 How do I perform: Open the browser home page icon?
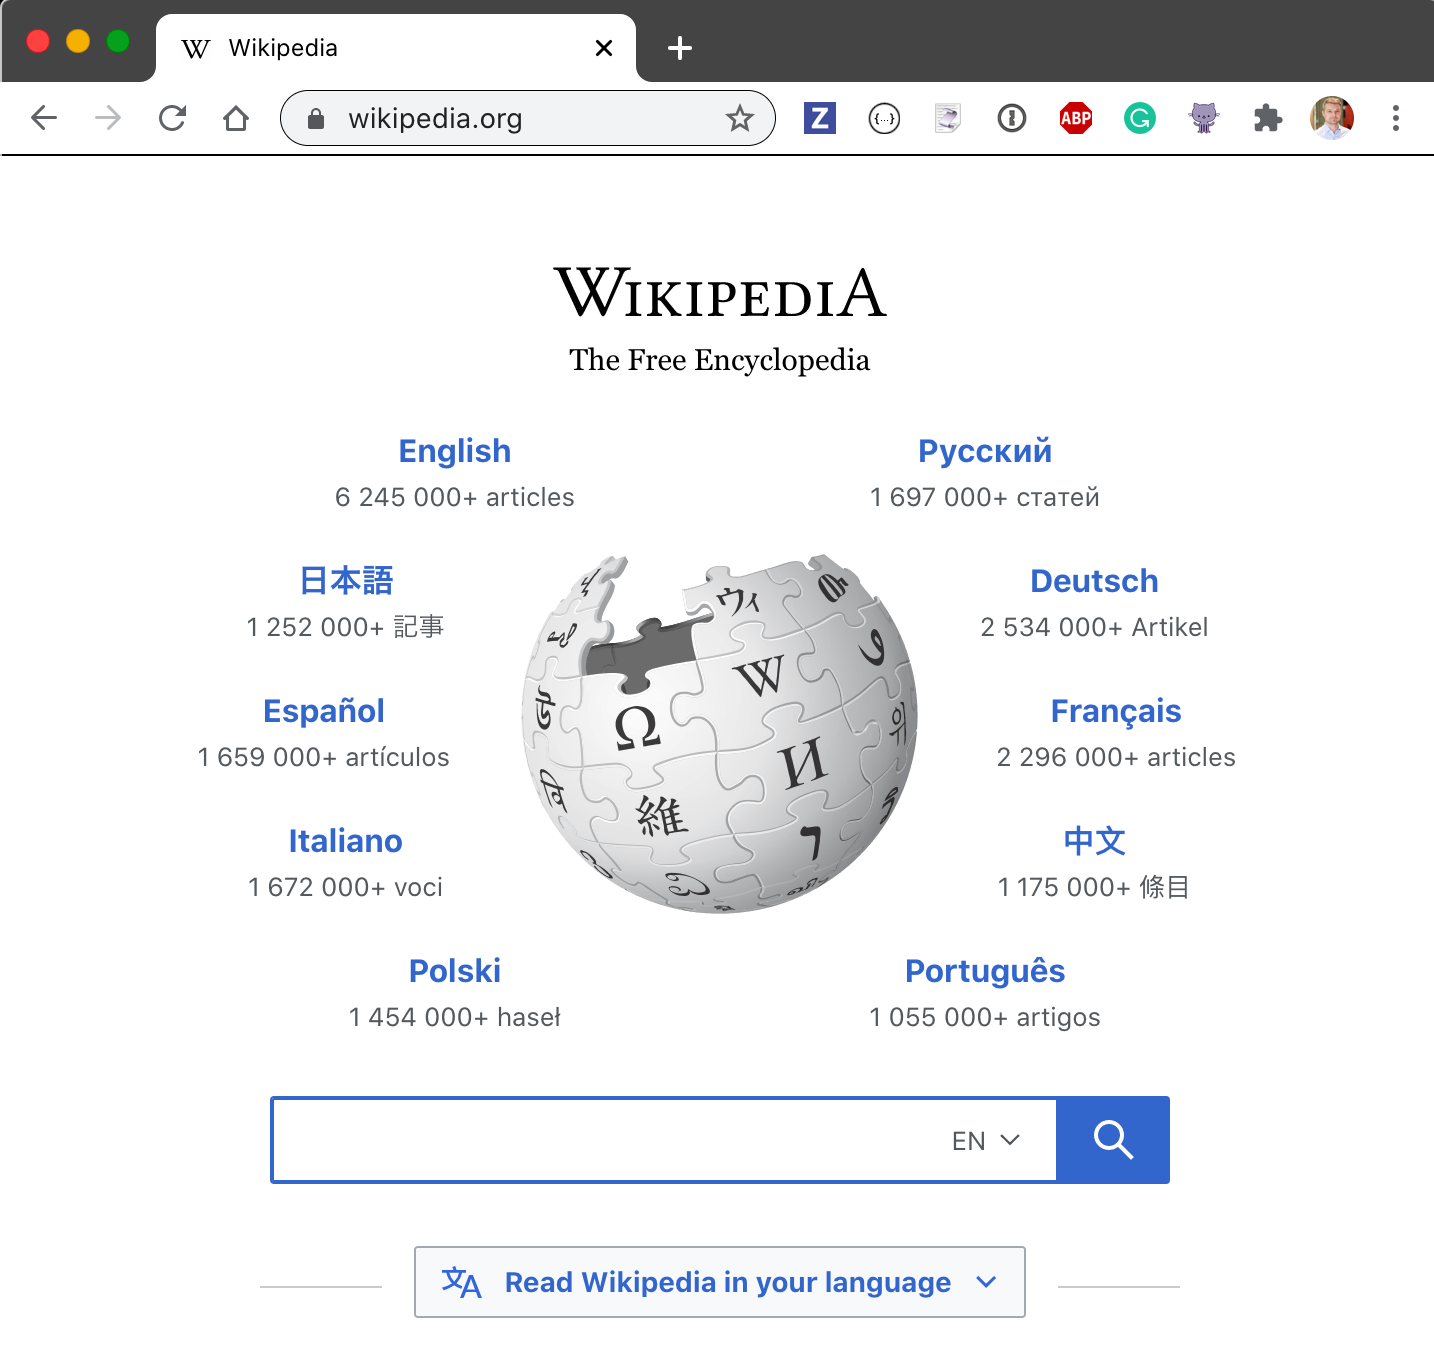click(236, 118)
